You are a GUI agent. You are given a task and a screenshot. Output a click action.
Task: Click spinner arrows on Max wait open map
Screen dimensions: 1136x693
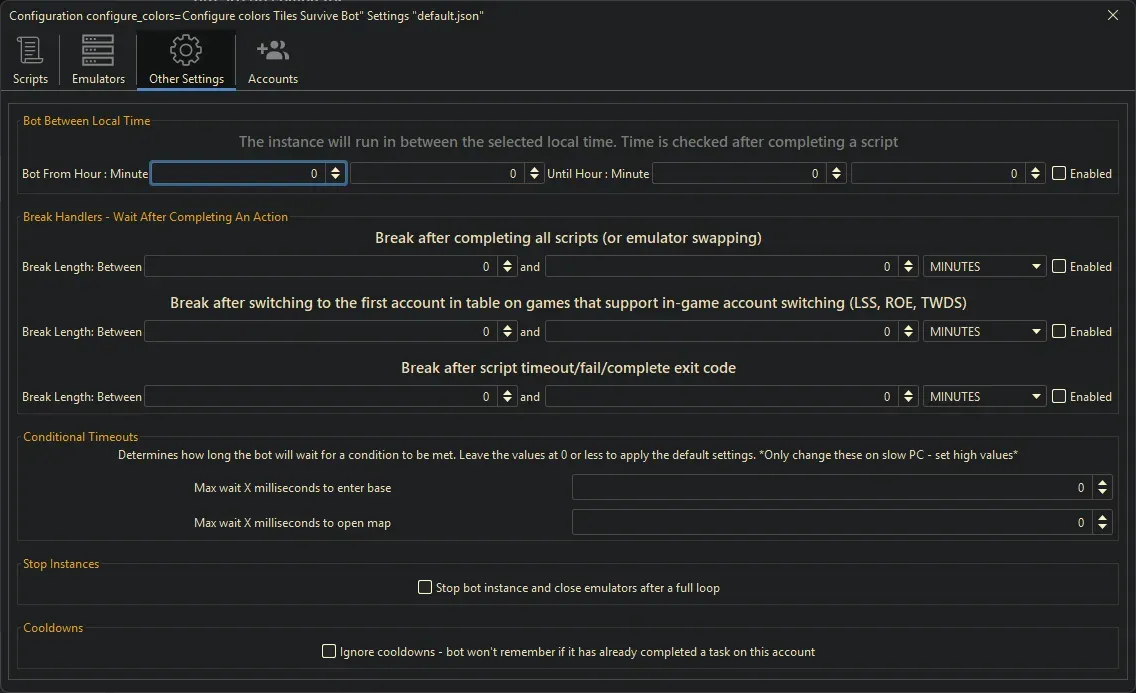click(1102, 522)
